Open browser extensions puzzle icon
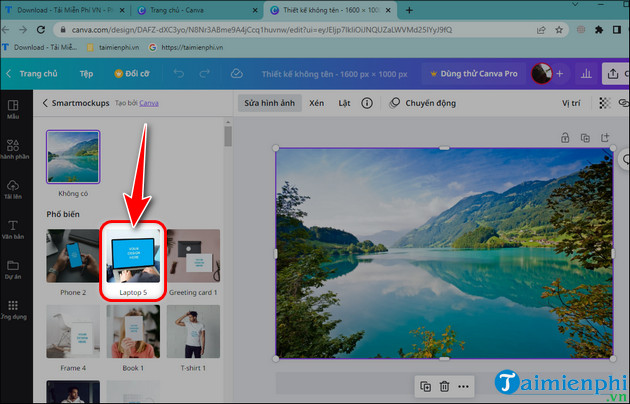This screenshot has height=404, width=630. click(599, 30)
